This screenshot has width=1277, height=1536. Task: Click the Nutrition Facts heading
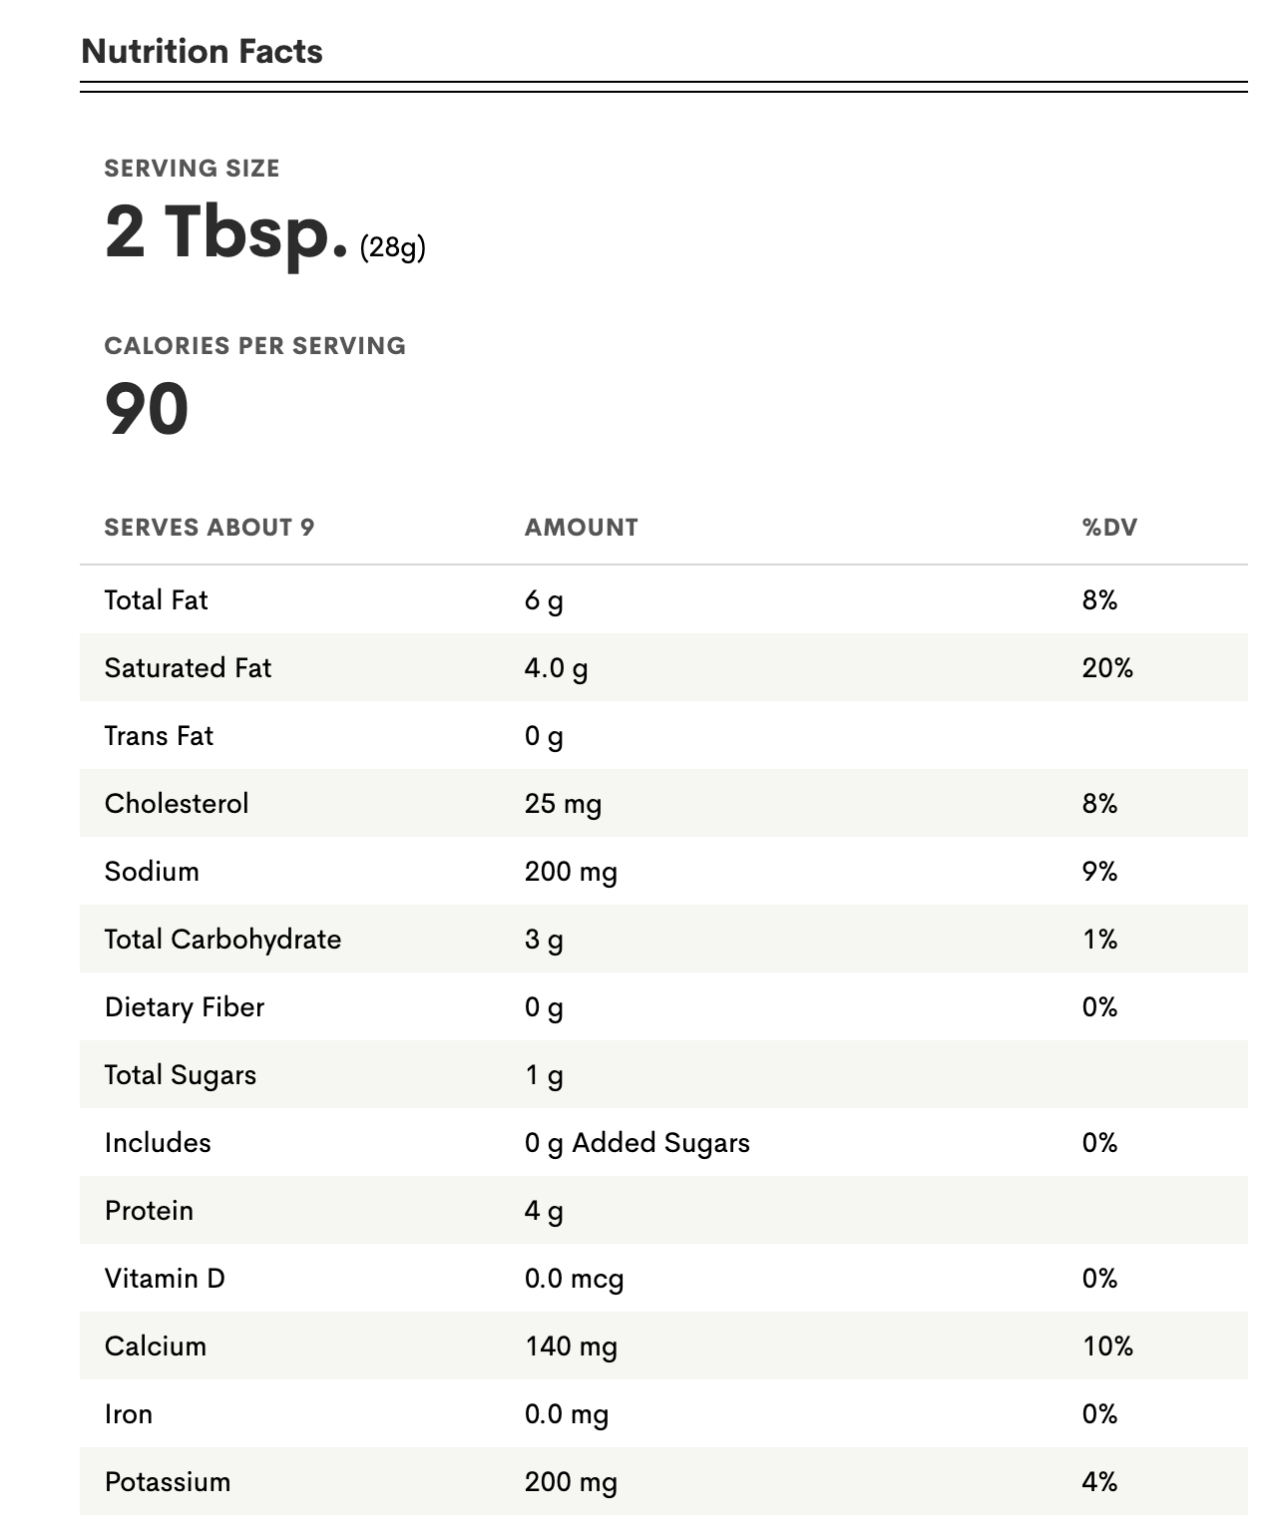click(x=202, y=51)
